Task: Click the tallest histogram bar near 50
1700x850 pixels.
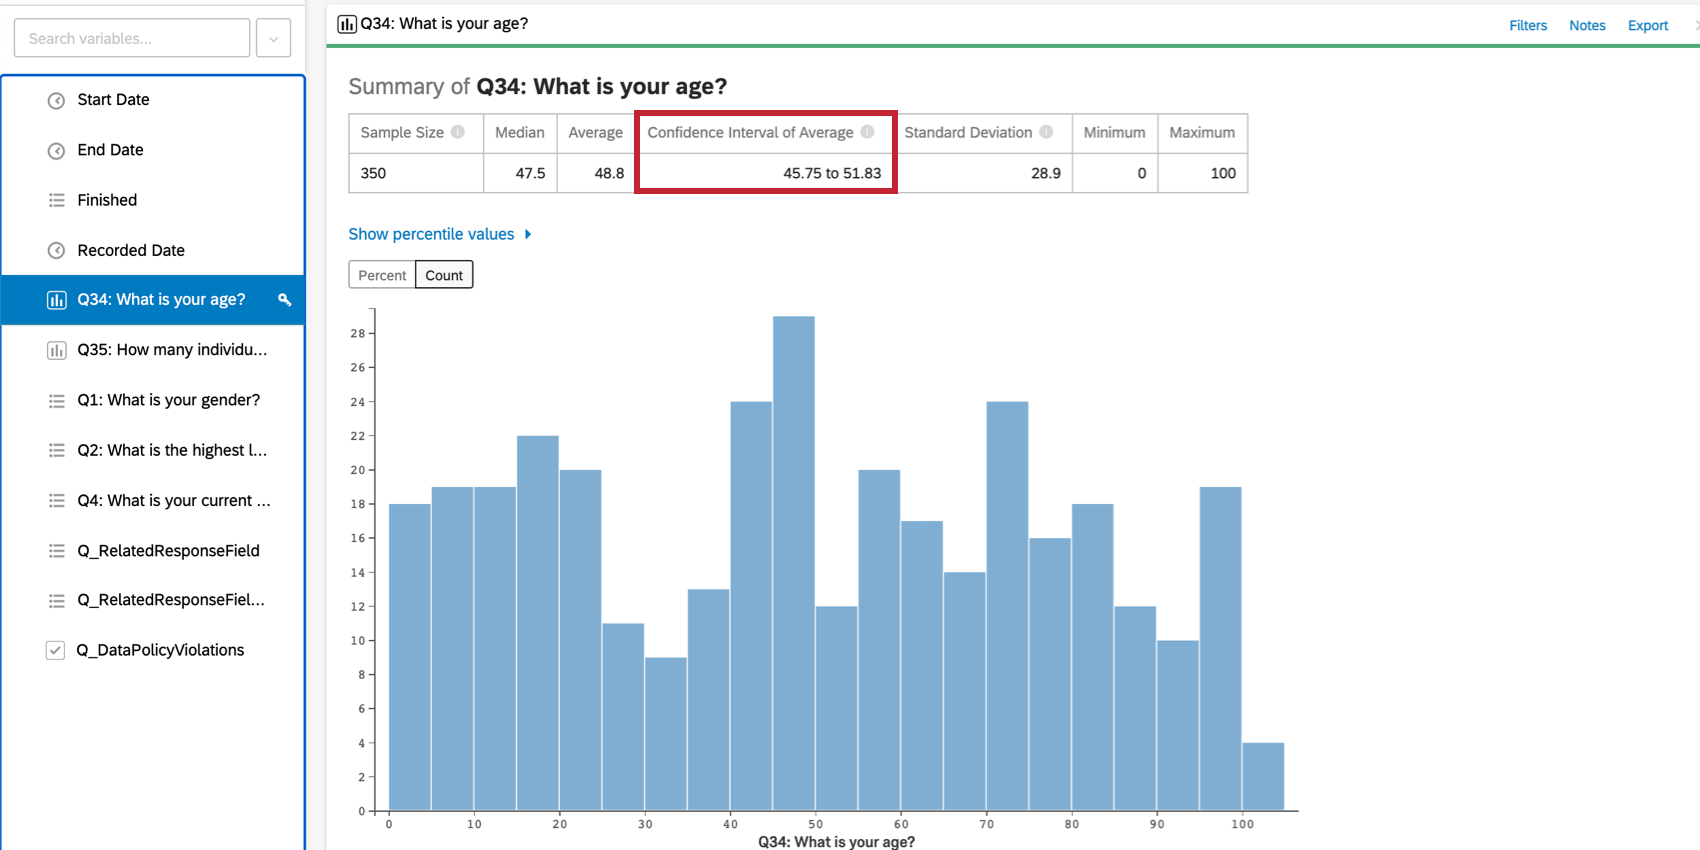Action: 794,563
